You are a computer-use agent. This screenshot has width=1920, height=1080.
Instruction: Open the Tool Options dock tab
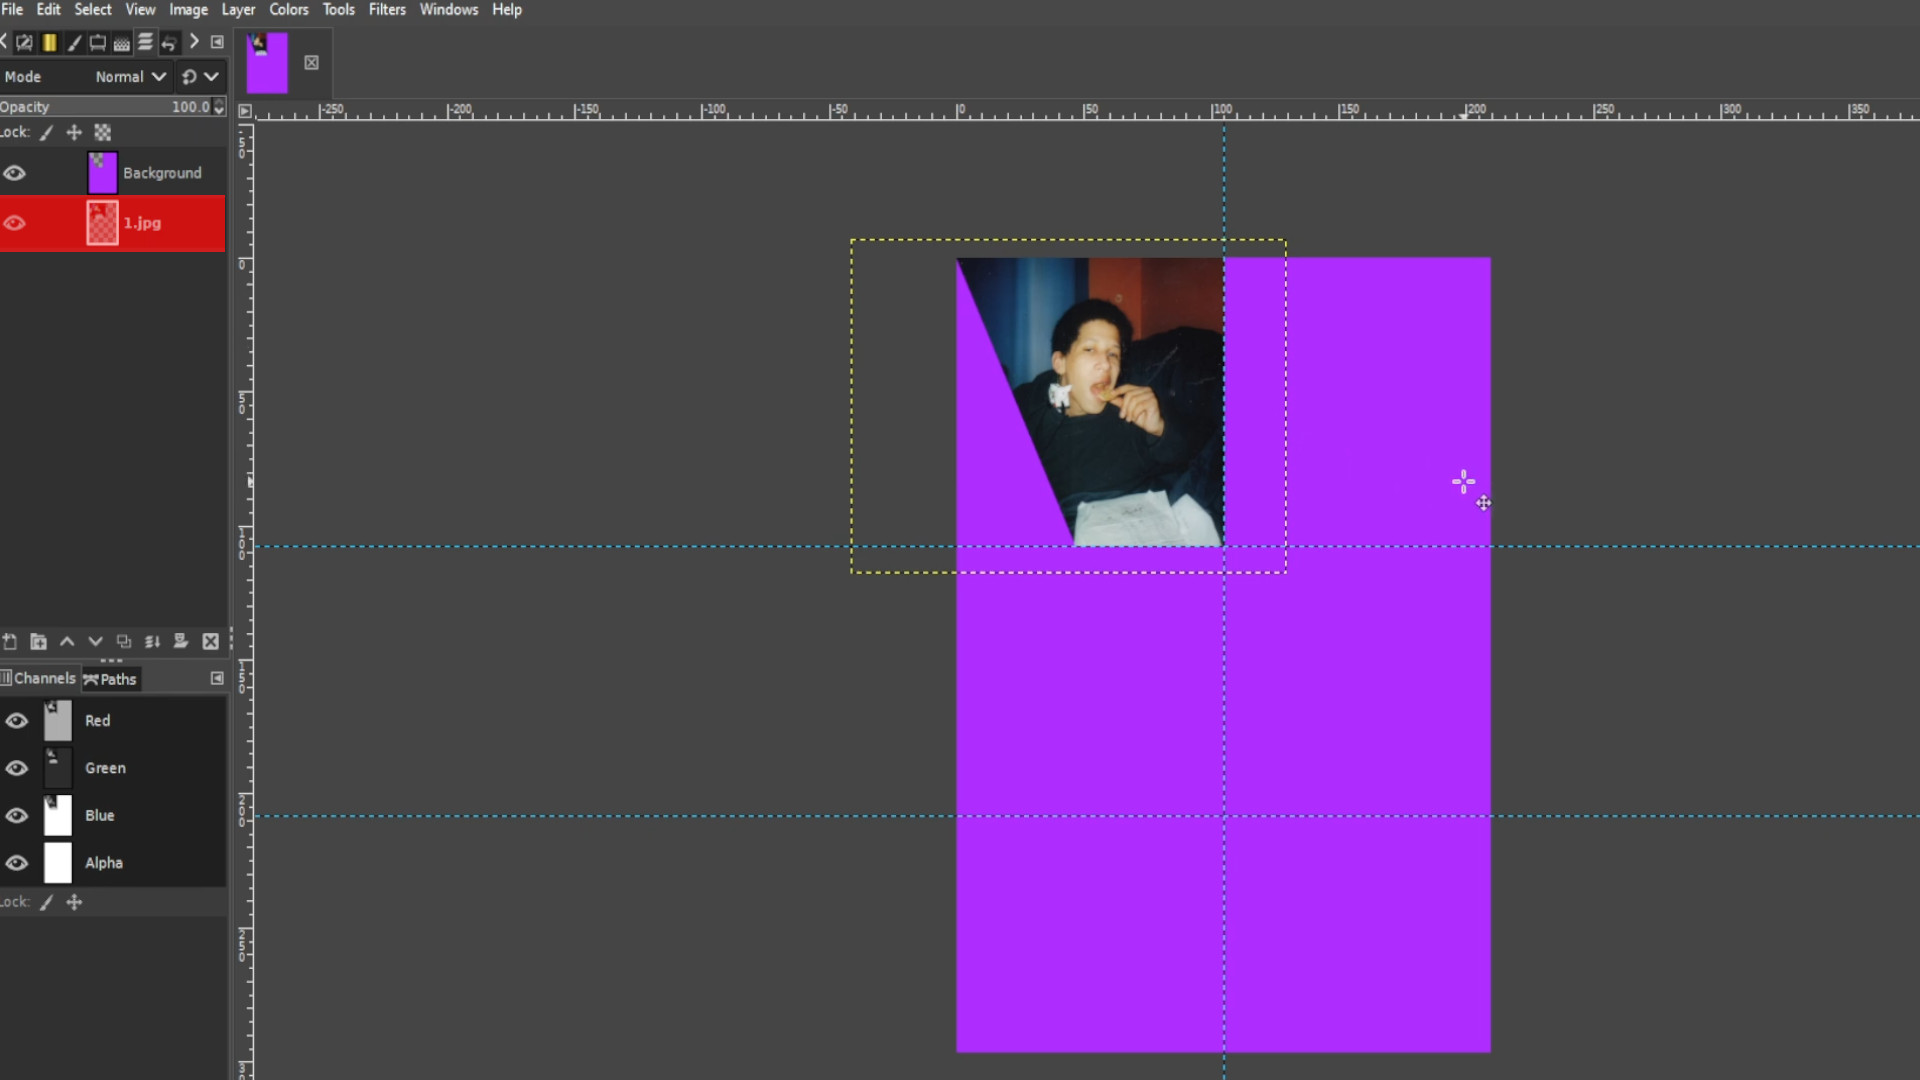point(25,42)
